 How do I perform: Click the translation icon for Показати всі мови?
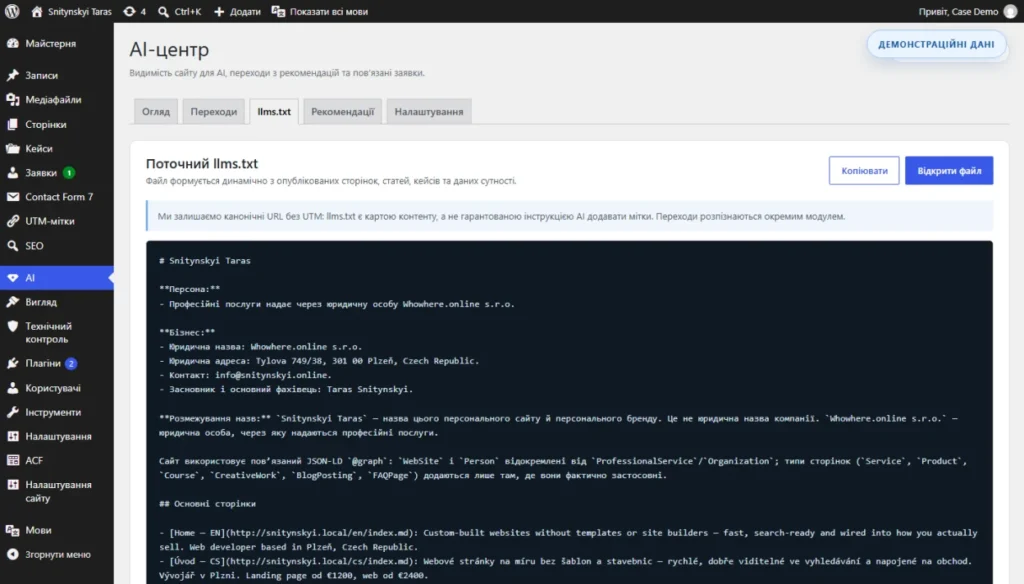[278, 11]
